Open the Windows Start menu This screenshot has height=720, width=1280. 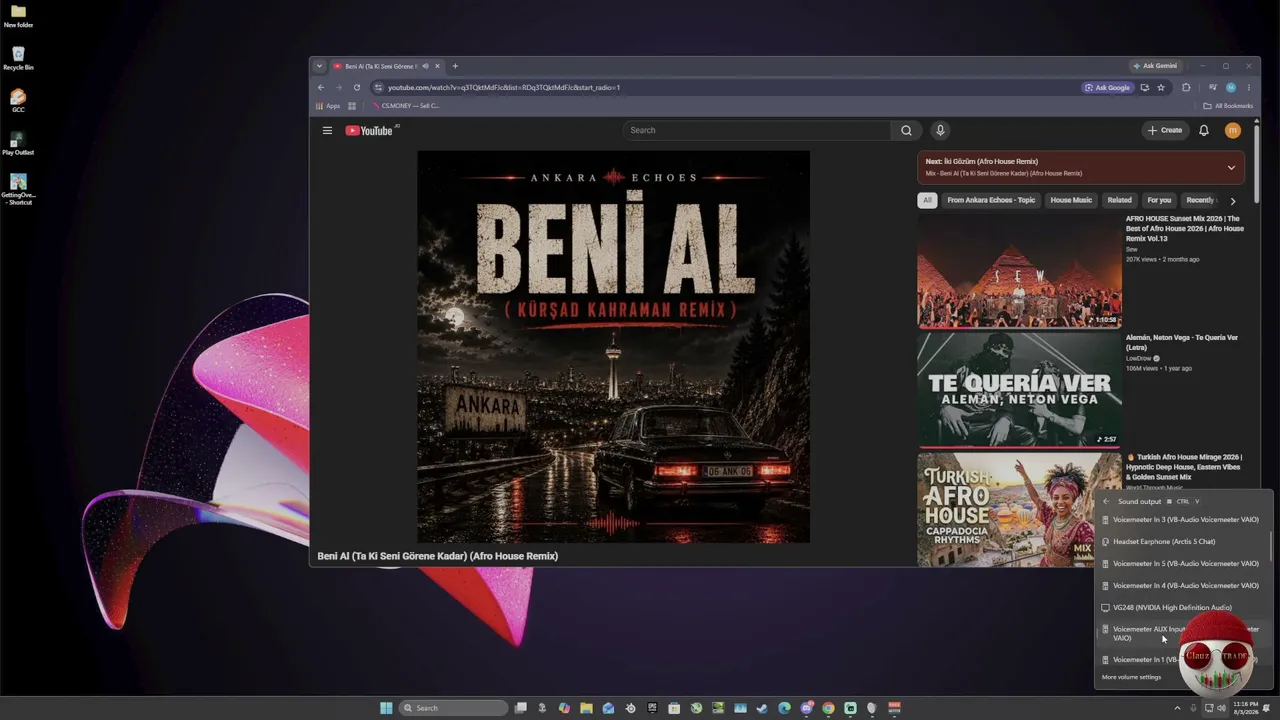pyautogui.click(x=386, y=708)
